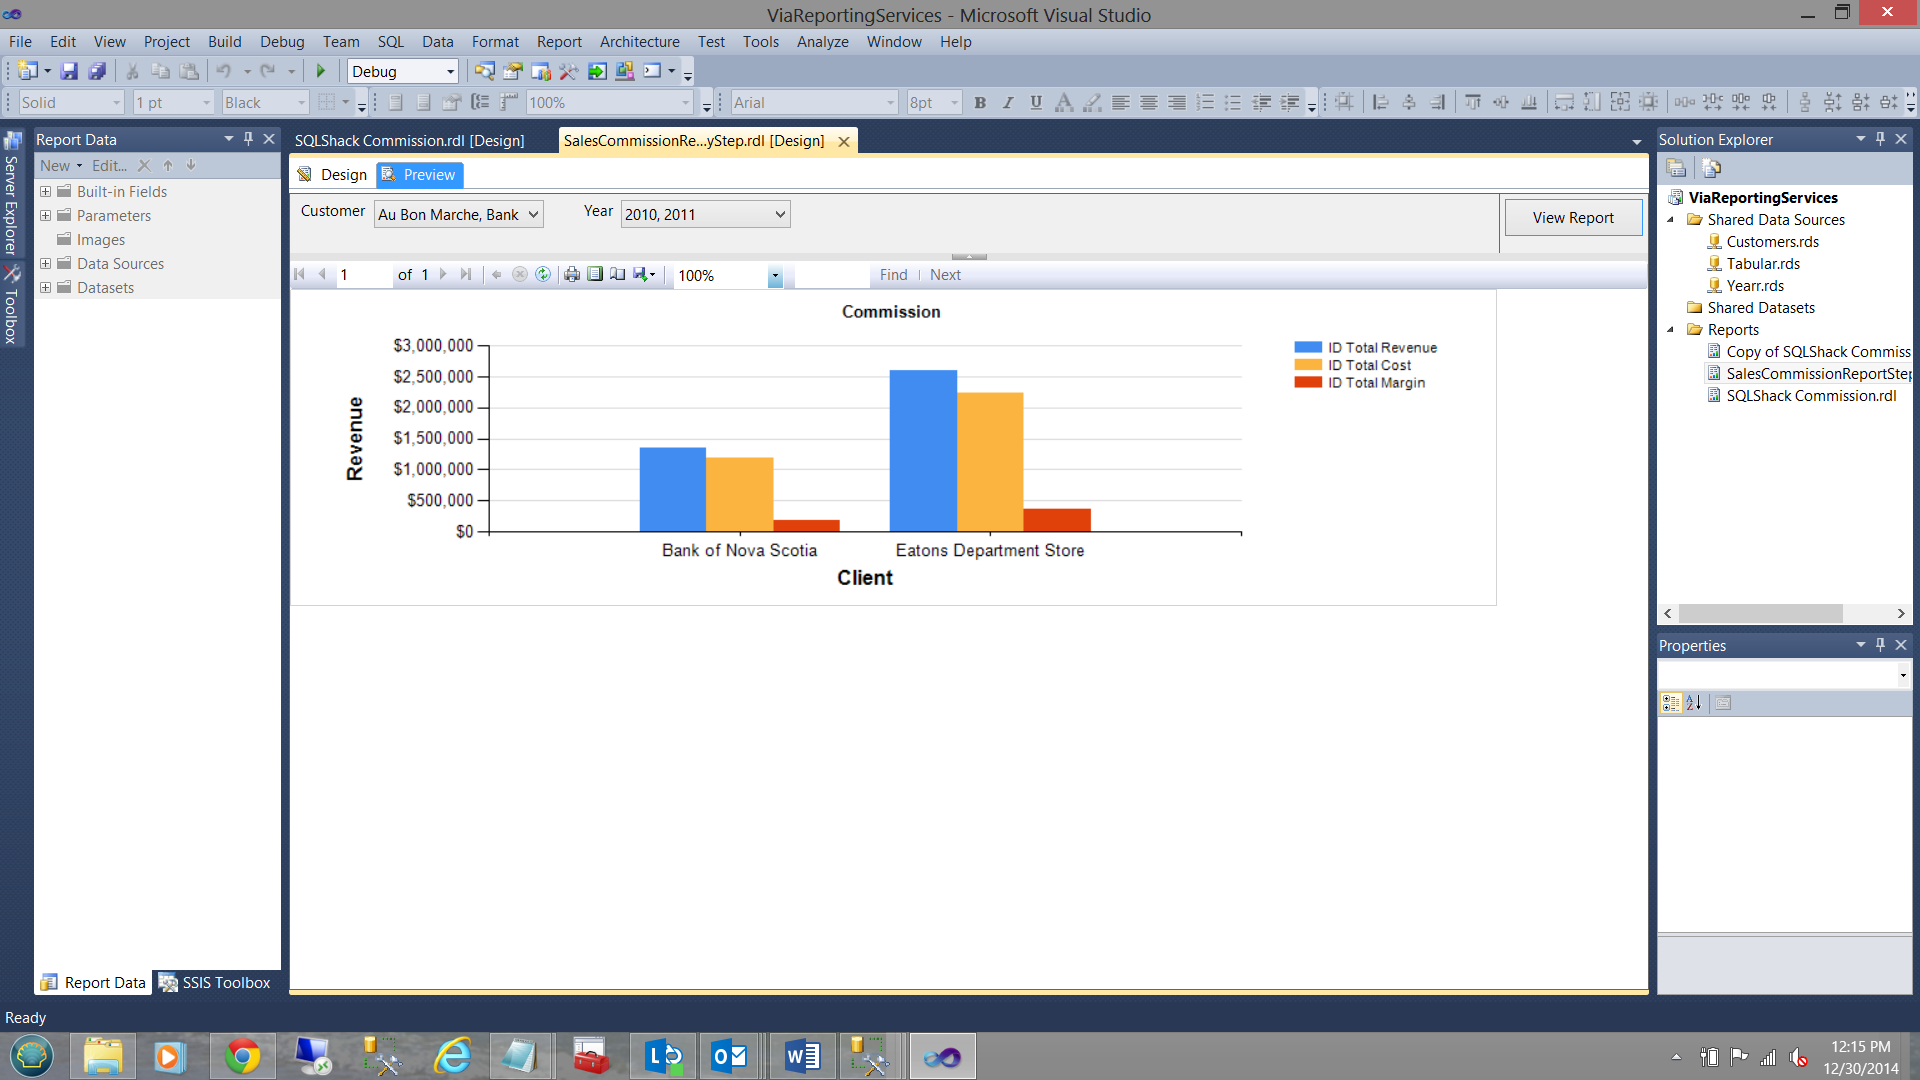Open Chrome from the taskbar
The height and width of the screenshot is (1080, 1920).
[242, 1056]
